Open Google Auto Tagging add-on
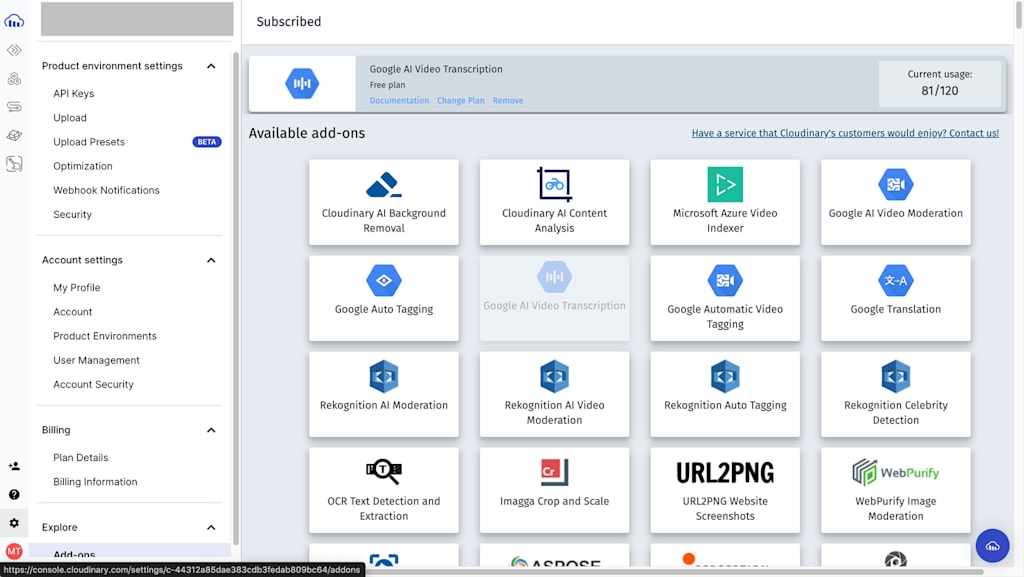 384,298
